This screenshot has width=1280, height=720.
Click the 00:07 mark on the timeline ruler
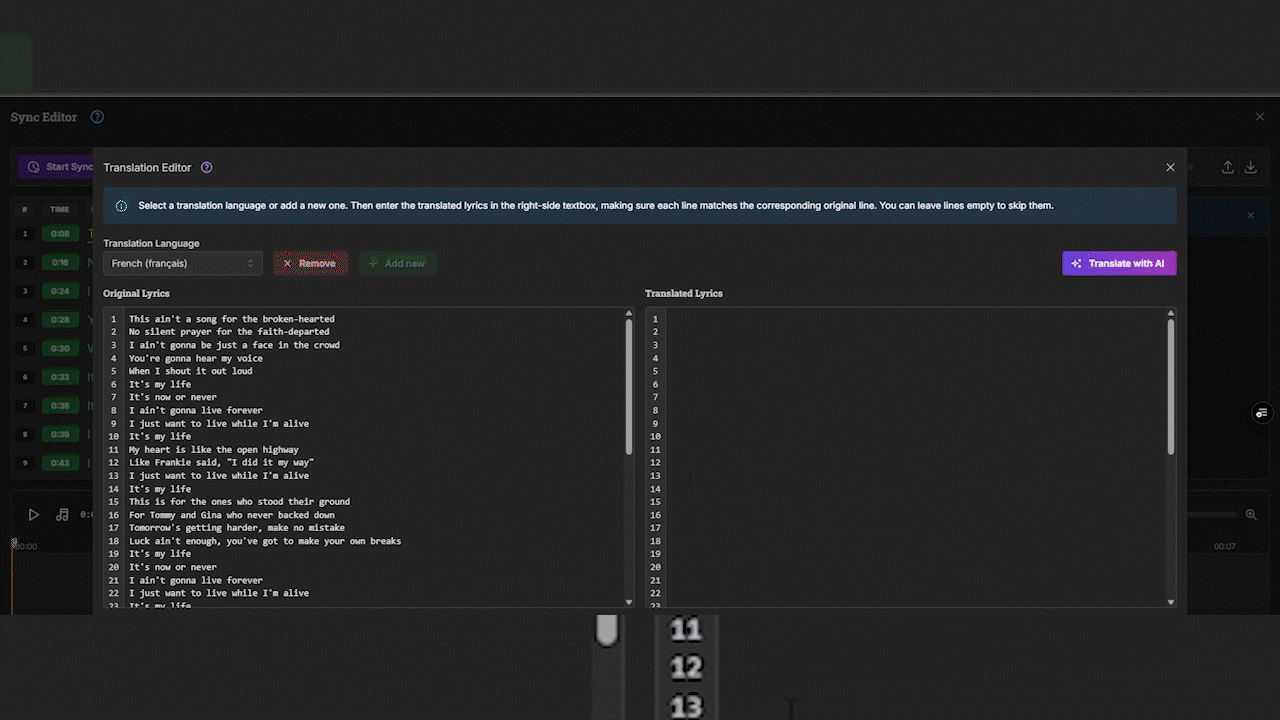1224,547
